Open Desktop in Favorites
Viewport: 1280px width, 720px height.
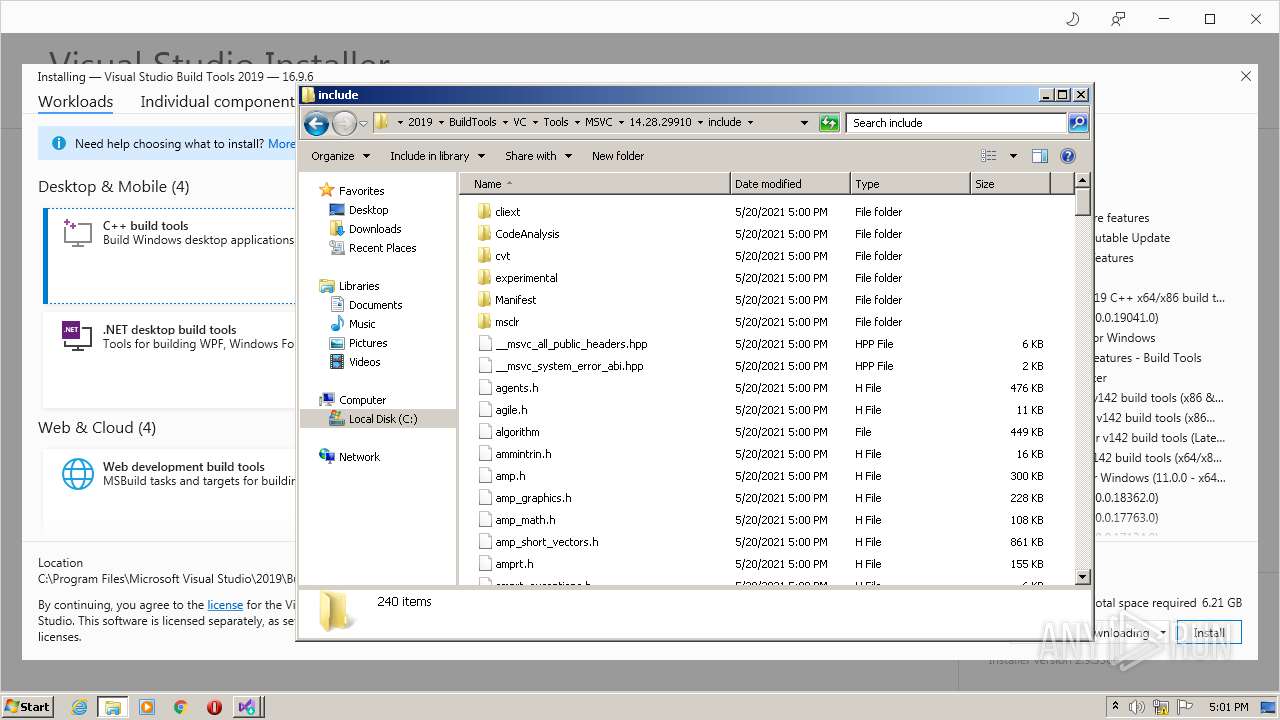[368, 210]
